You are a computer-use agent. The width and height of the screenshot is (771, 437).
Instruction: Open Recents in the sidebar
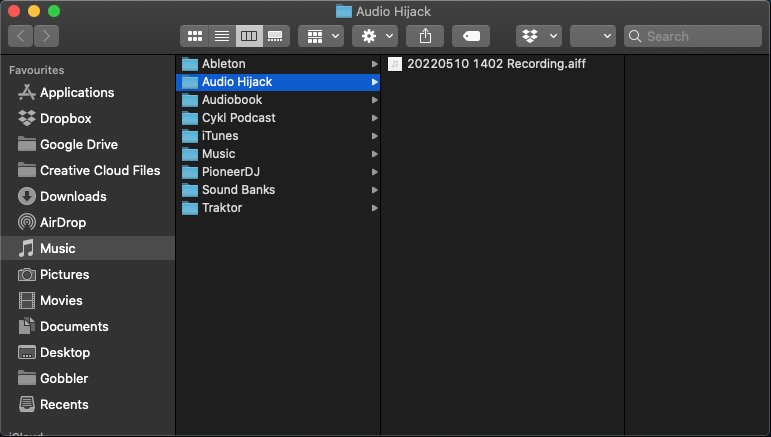(88, 405)
